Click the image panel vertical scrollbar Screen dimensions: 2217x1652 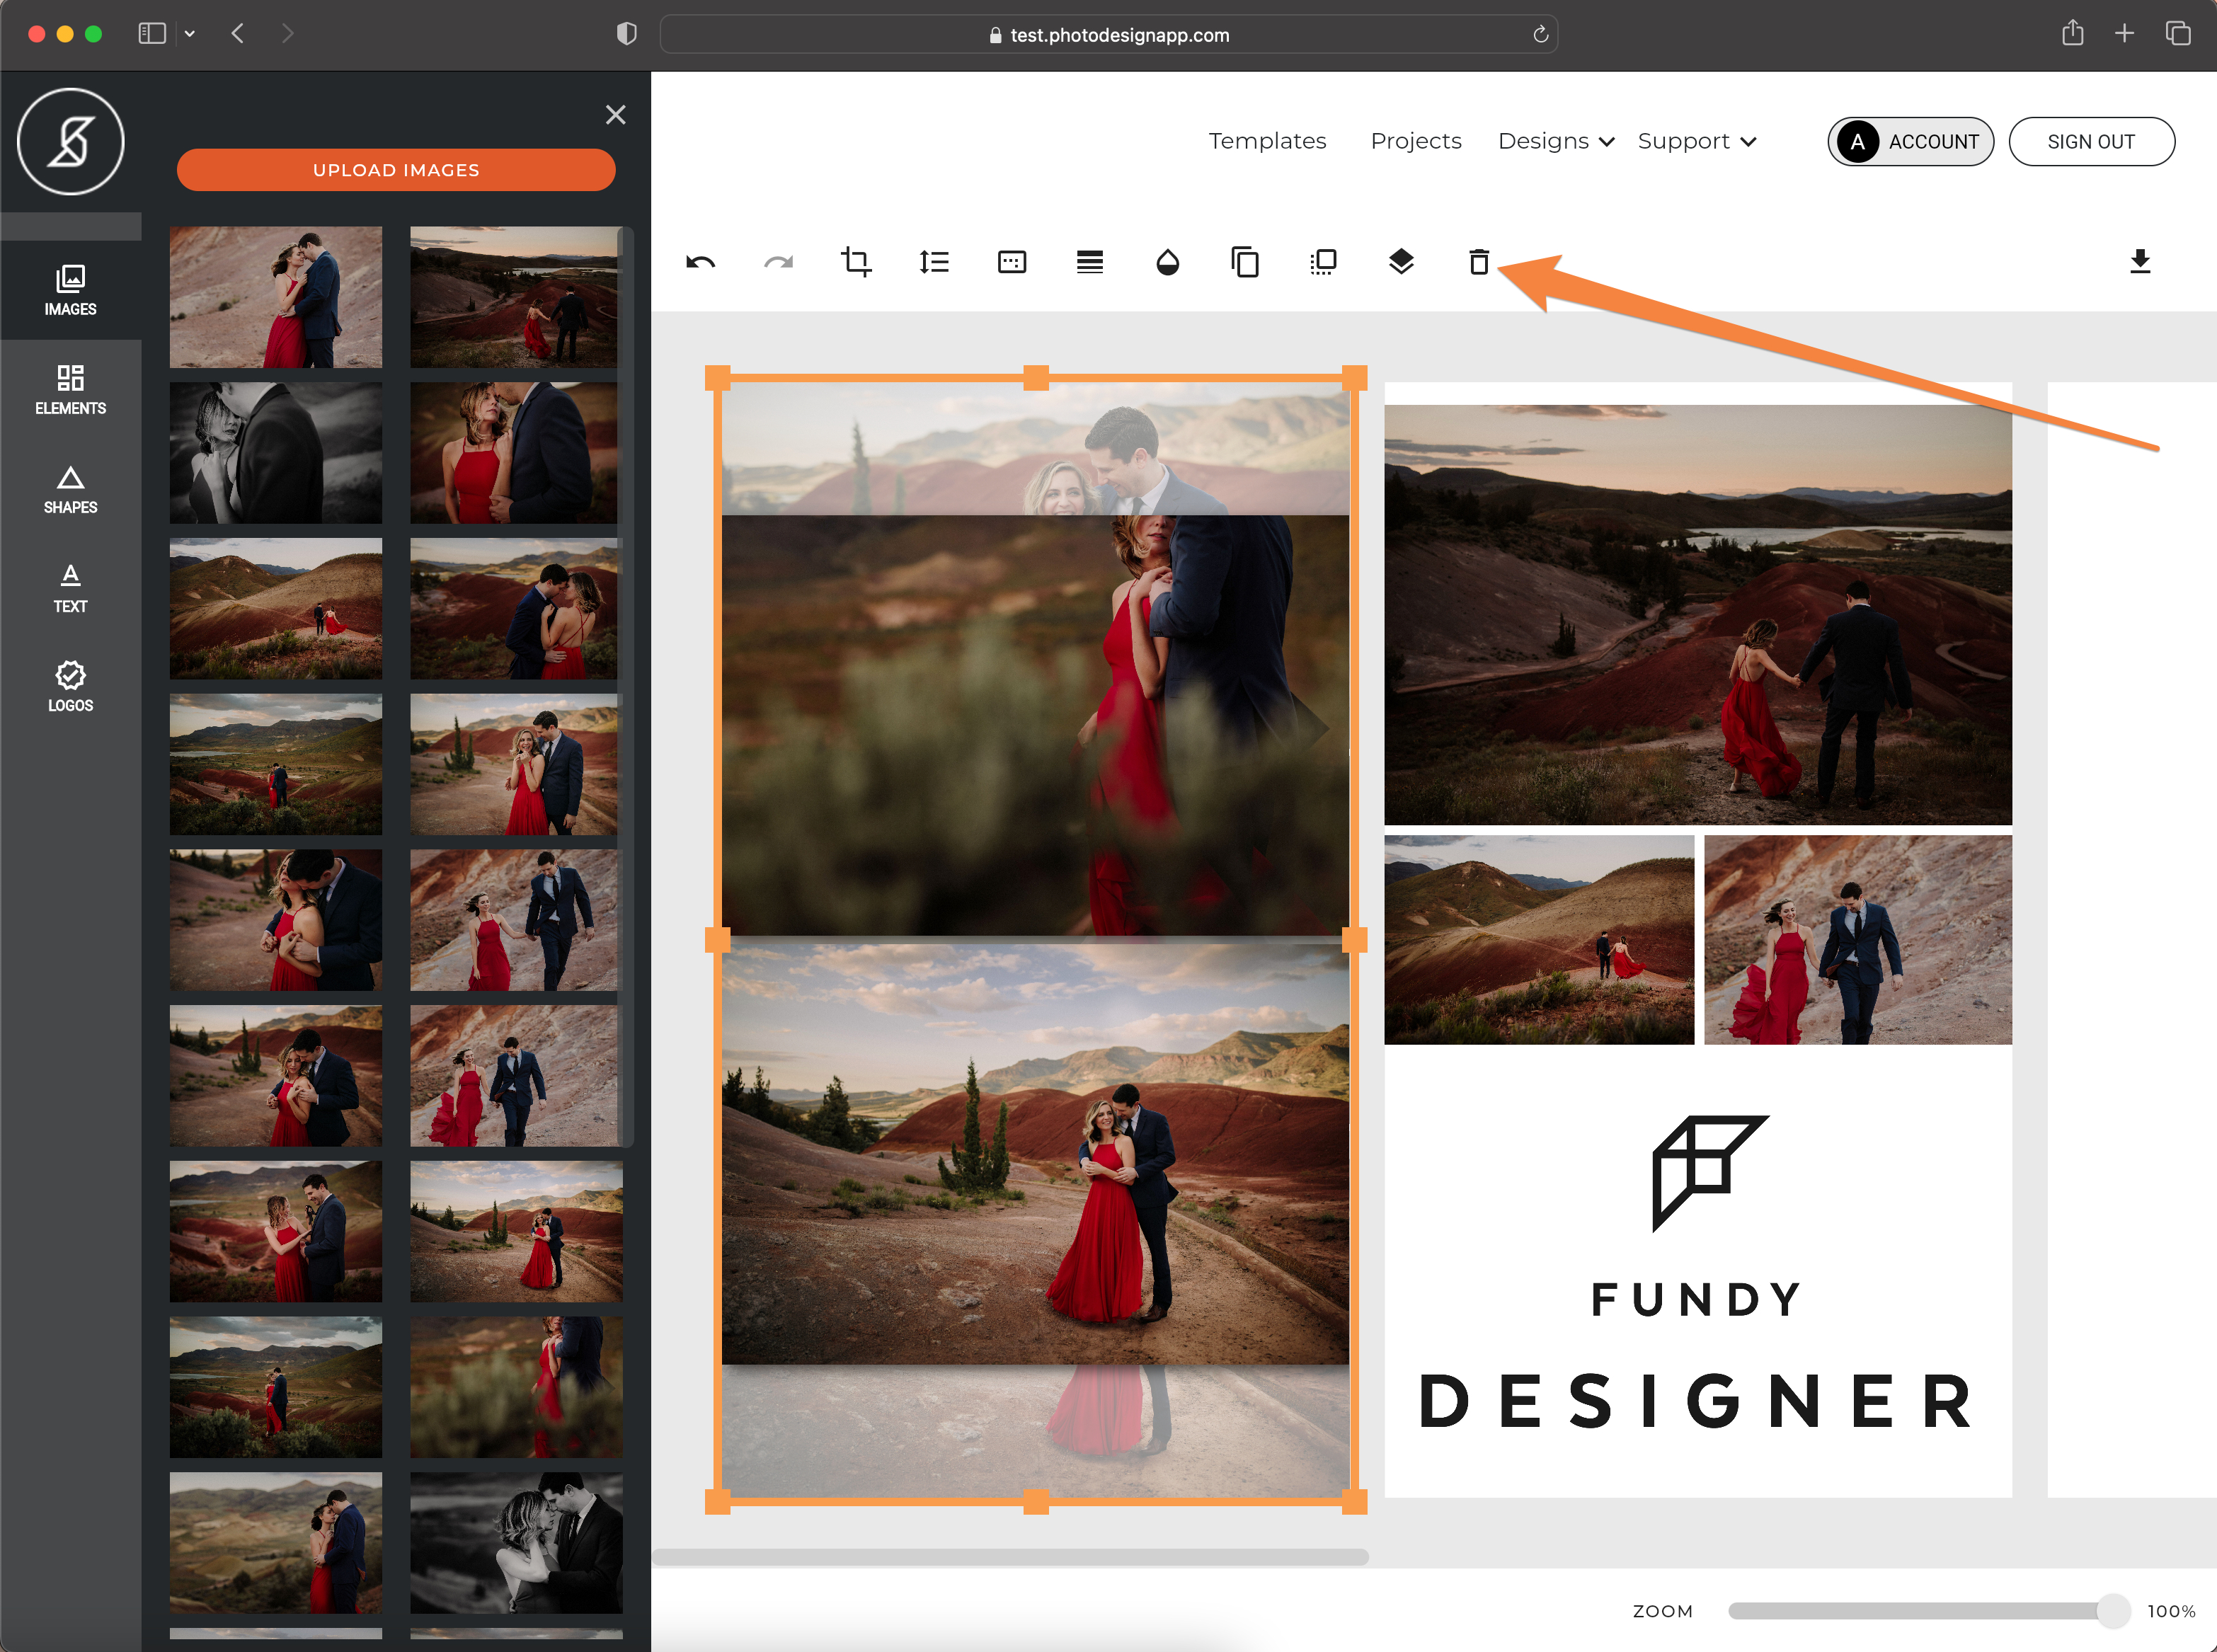click(x=626, y=686)
